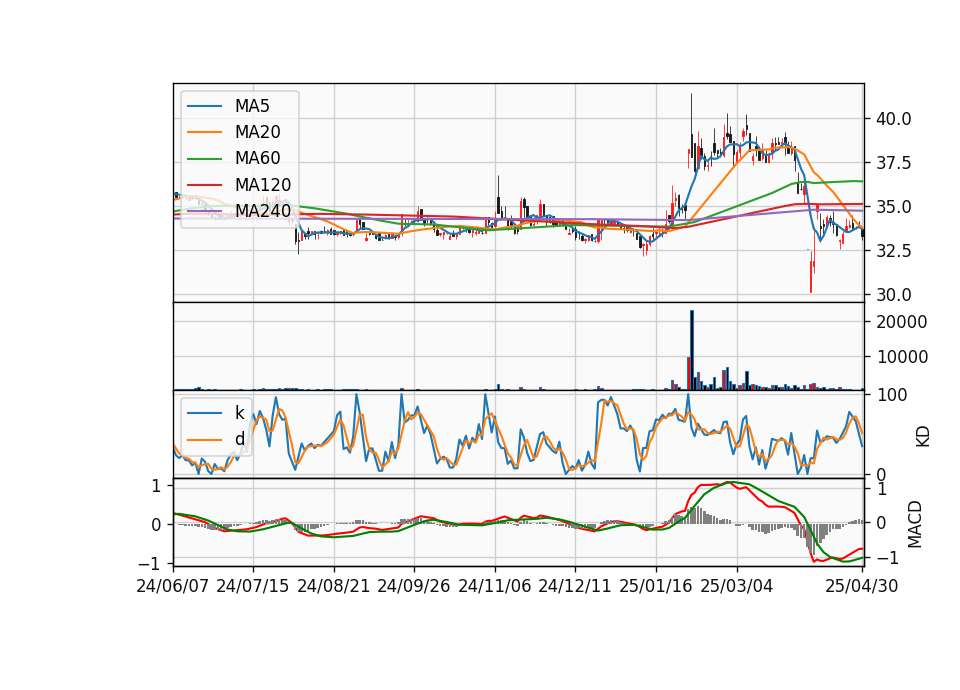Click the 25/03/04 date label
The image size is (960, 690).
[737, 586]
